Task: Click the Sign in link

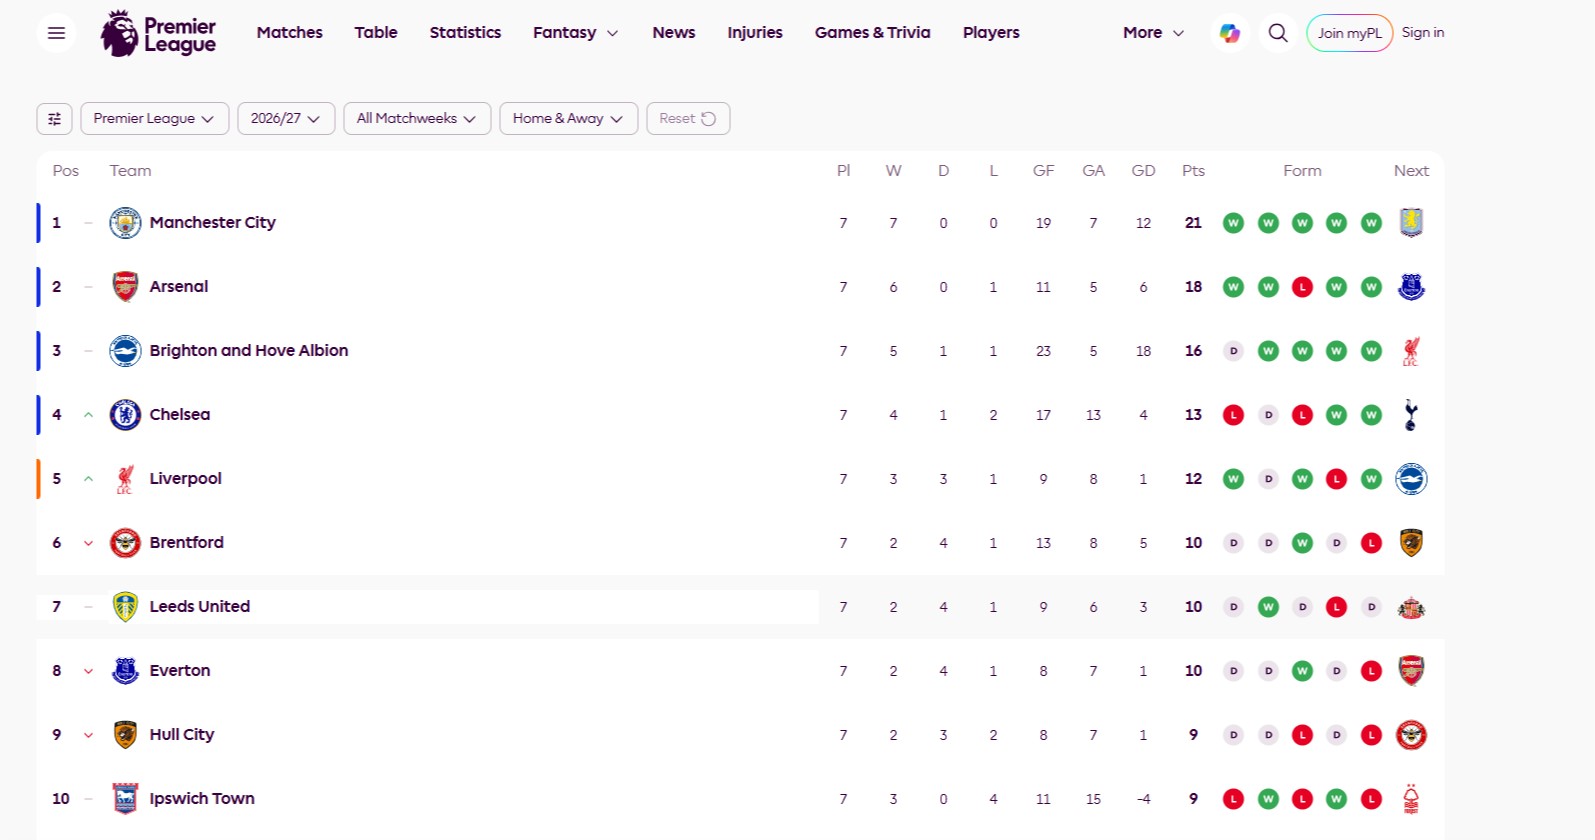Action: [x=1423, y=33]
